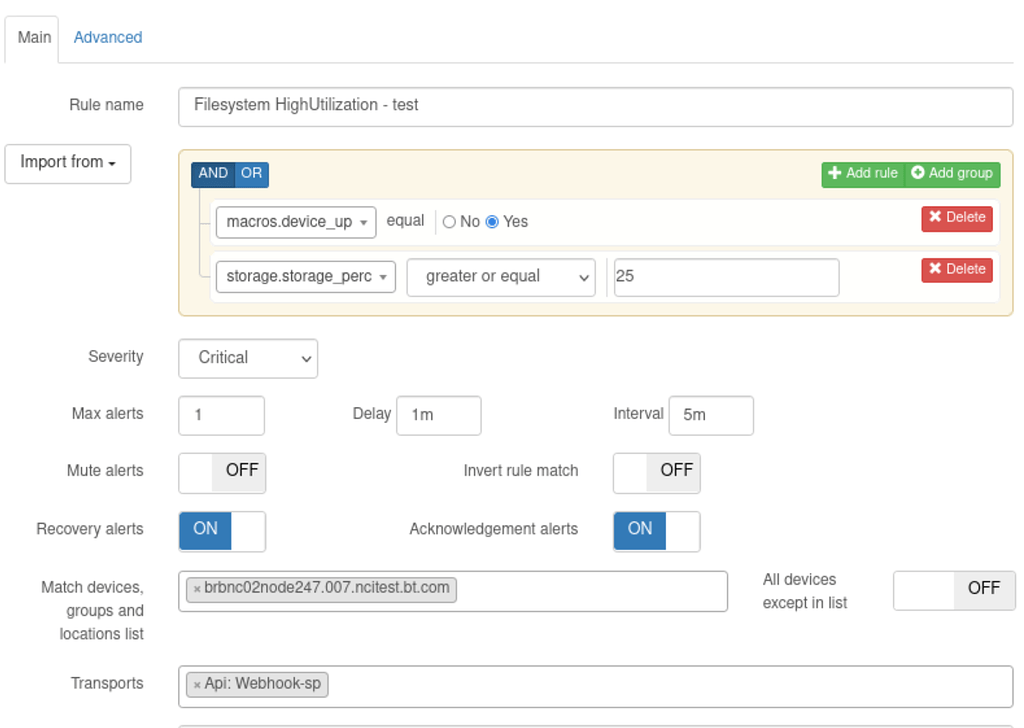Delete the storage.storage_perc condition row
This screenshot has width=1024, height=728.
pyautogui.click(x=956, y=269)
